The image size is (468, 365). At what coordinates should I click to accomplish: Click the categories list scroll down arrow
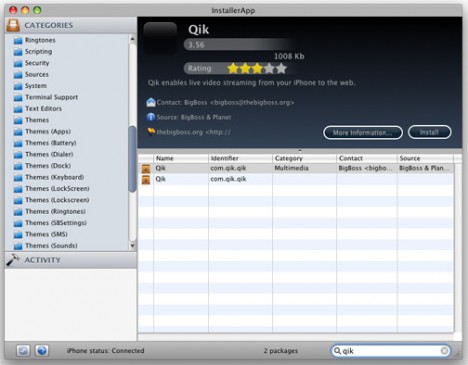point(132,246)
